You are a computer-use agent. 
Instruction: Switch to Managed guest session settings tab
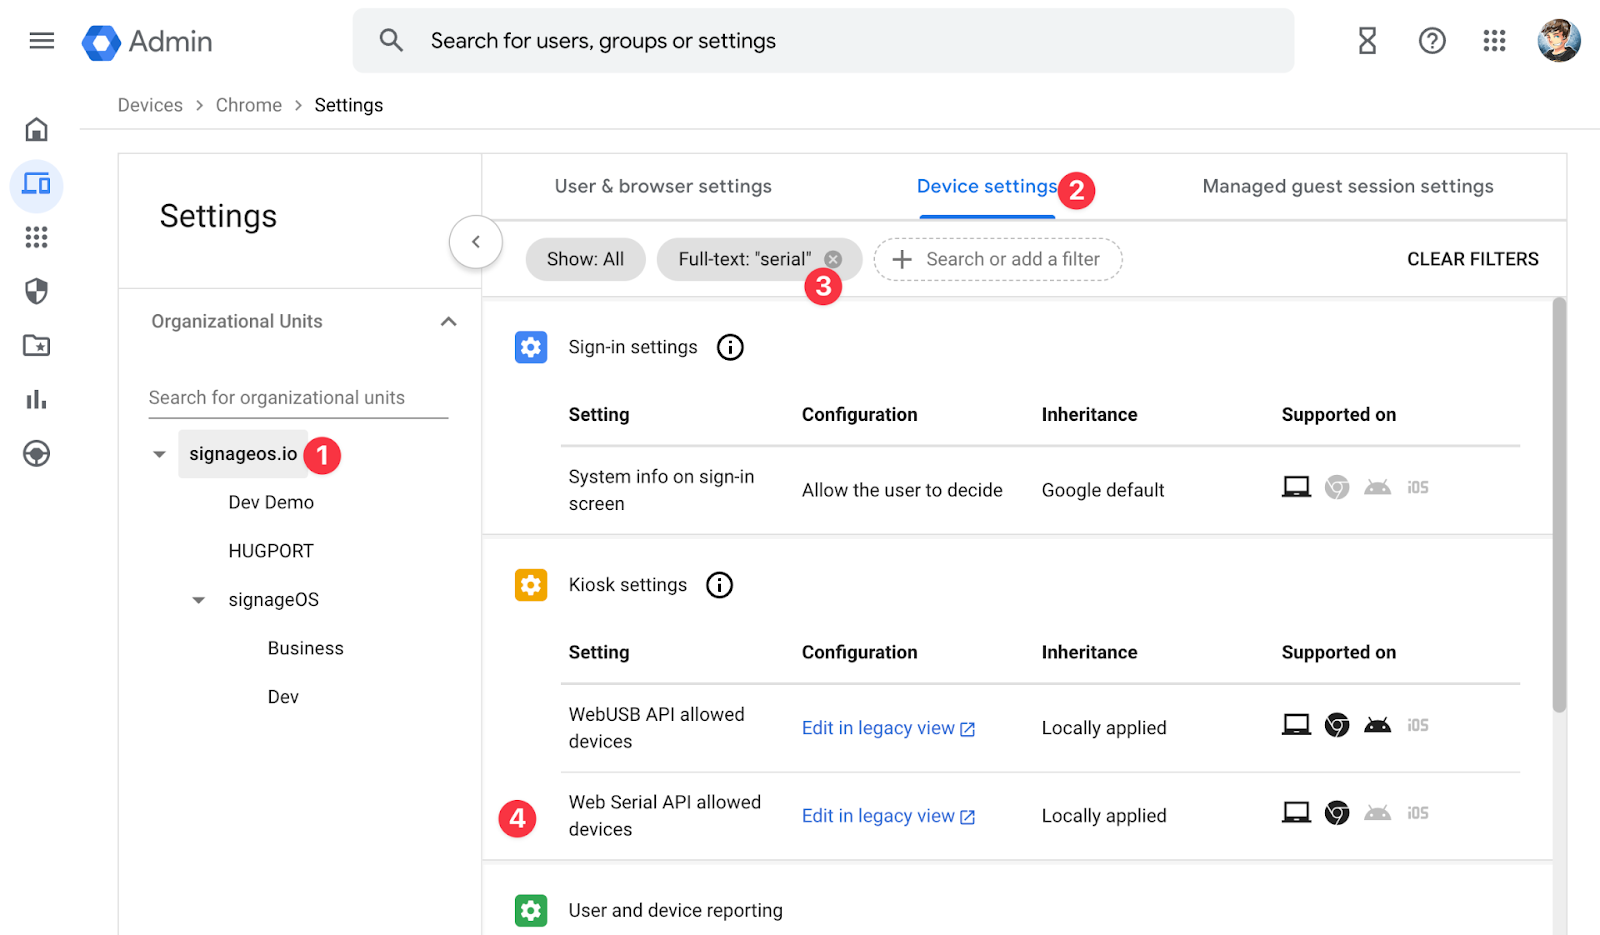(1347, 187)
